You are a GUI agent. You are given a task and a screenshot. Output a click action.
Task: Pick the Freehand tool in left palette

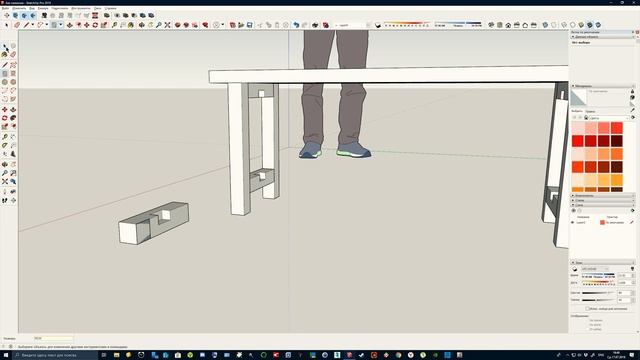(13, 65)
